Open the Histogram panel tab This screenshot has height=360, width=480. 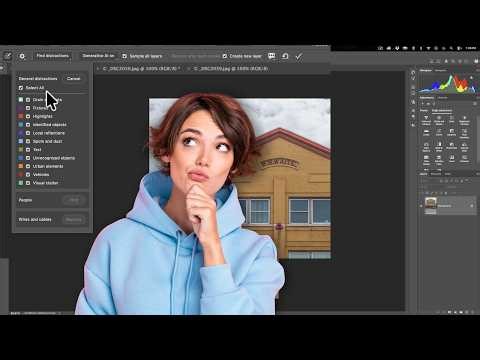[x=426, y=70]
